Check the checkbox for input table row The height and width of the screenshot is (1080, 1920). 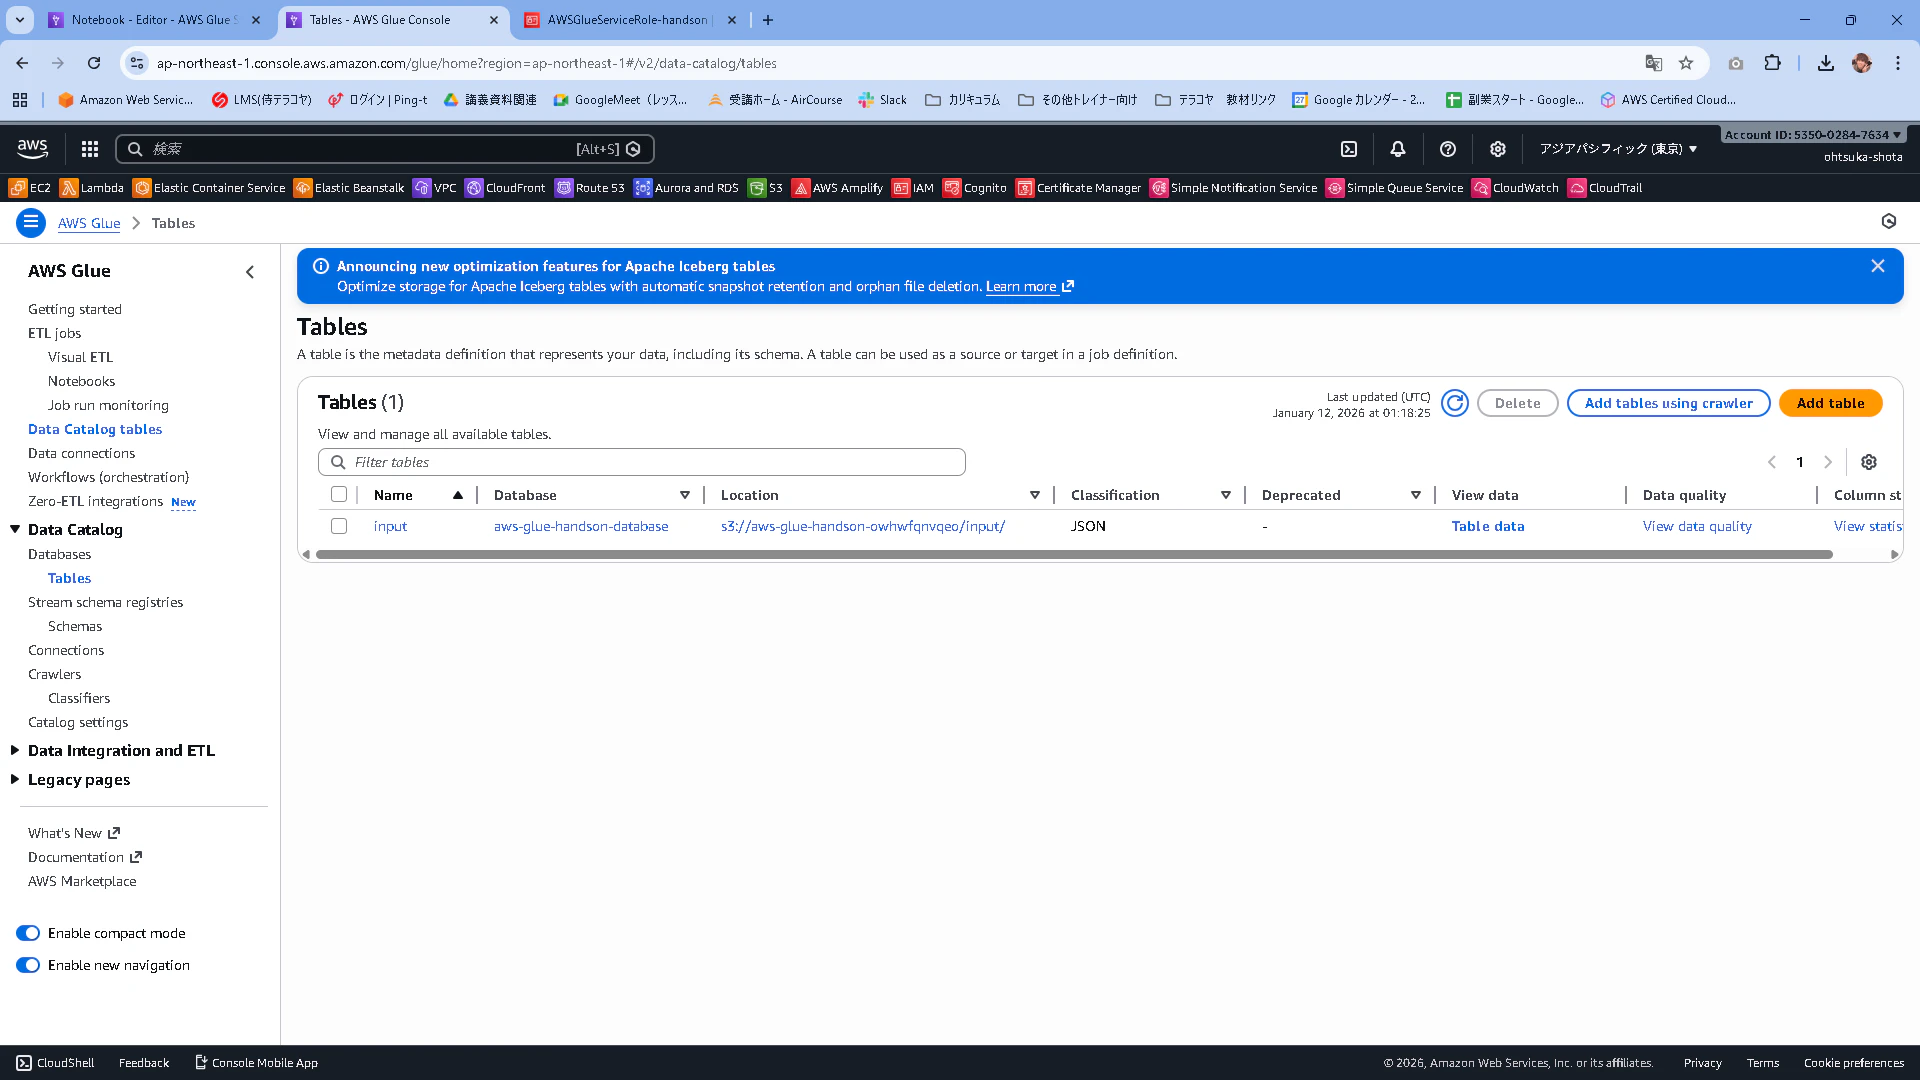tap(339, 526)
